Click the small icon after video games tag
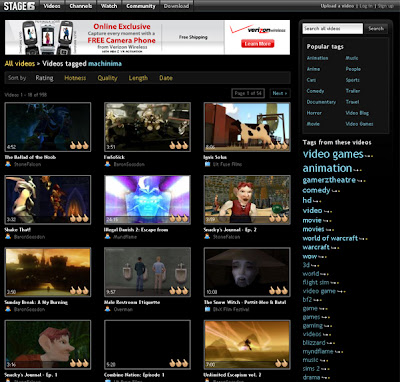The image size is (400, 382). click(x=368, y=156)
